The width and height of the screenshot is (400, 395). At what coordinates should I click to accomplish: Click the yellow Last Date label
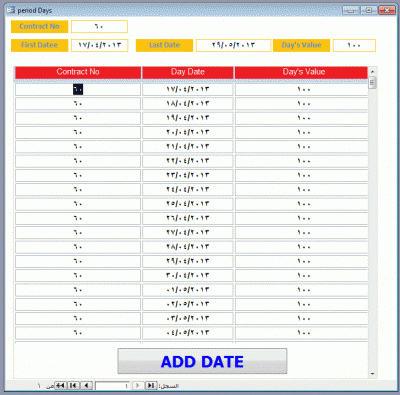[x=164, y=45]
